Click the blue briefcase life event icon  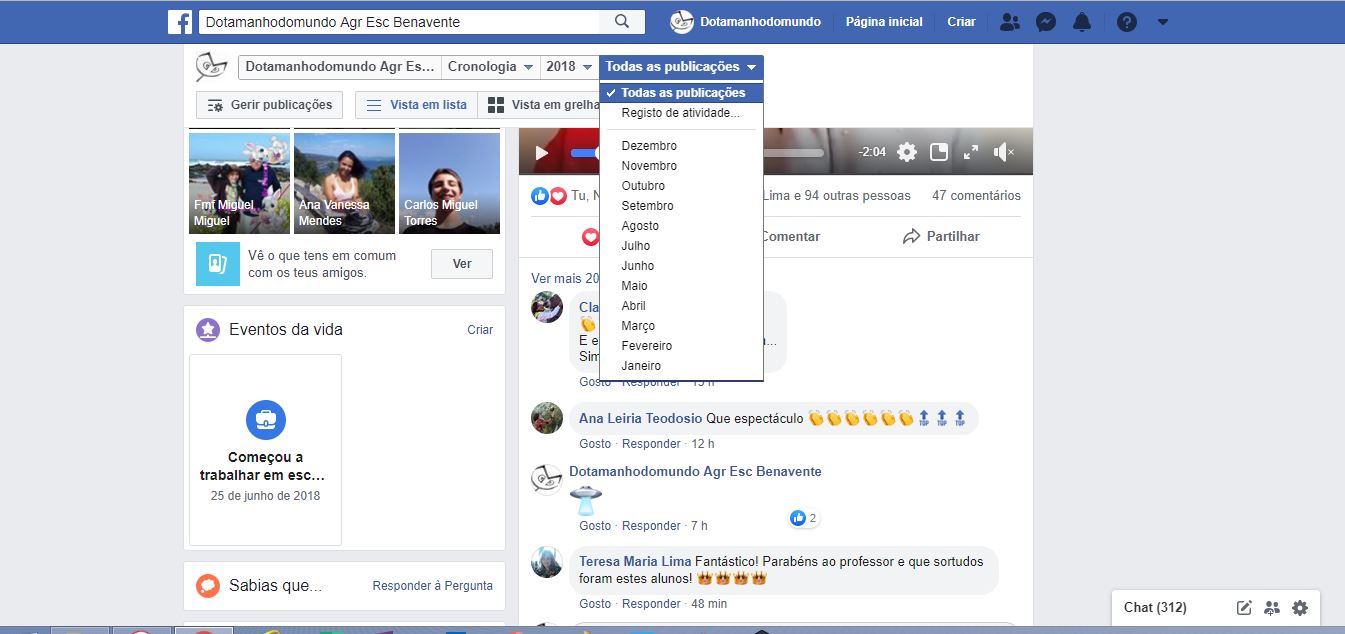[x=266, y=420]
